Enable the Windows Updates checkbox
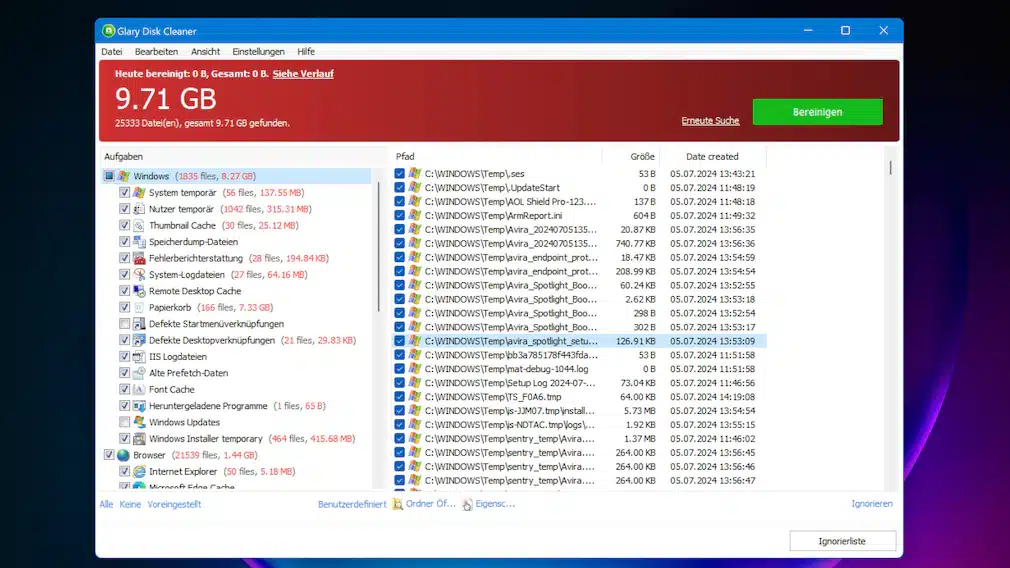1010x568 pixels. coord(124,422)
